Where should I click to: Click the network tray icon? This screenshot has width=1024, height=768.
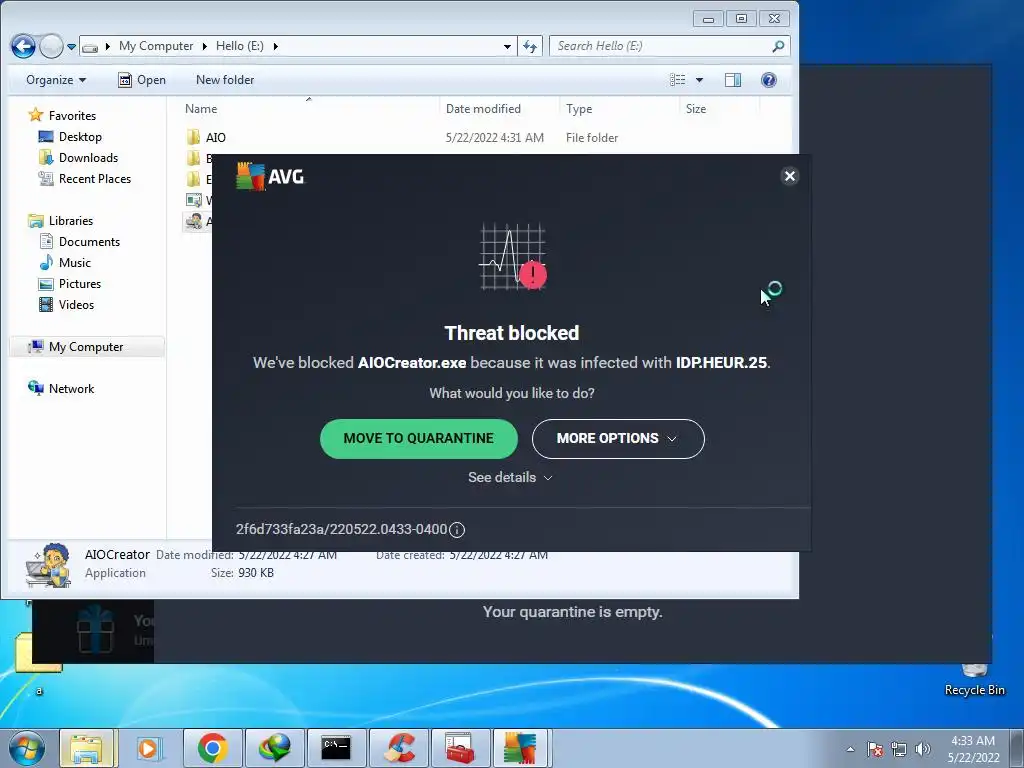coord(899,749)
